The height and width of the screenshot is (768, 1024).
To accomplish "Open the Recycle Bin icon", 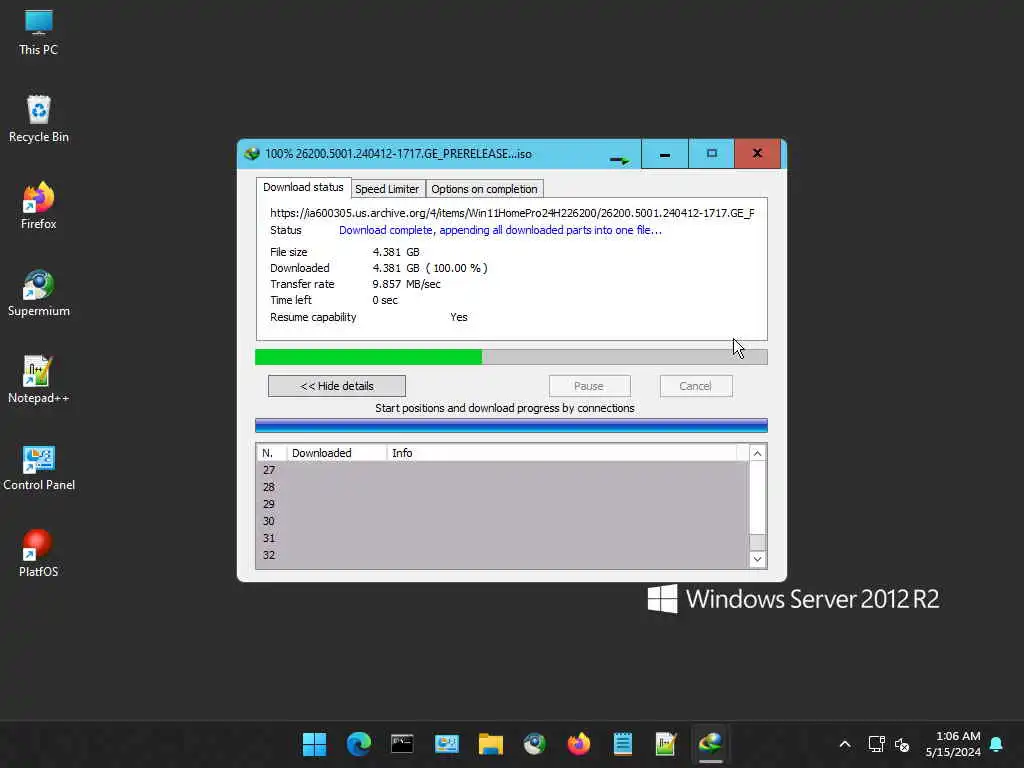I will 38,118.
